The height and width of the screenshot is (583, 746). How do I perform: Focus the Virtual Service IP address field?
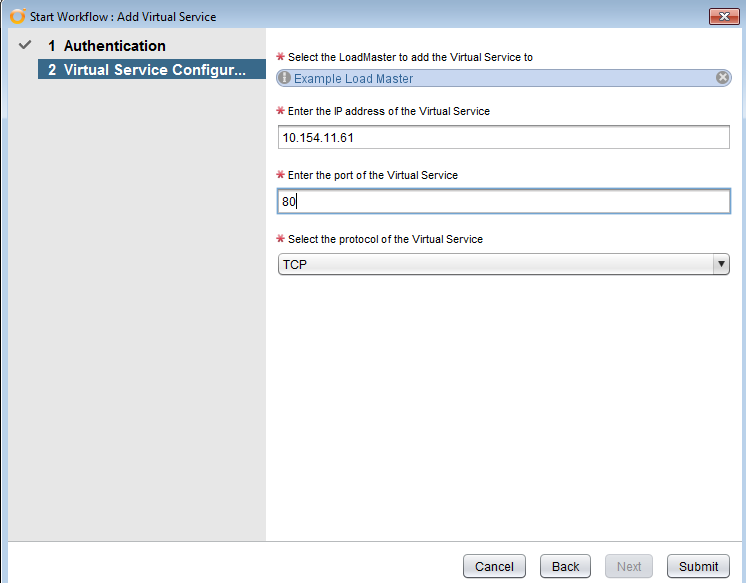(x=503, y=138)
